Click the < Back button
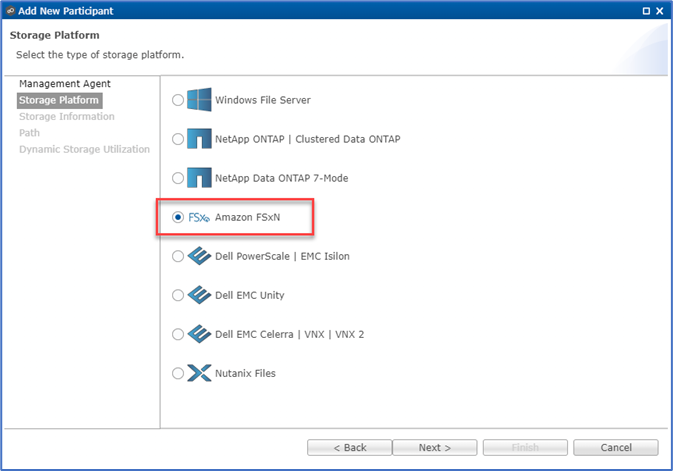The width and height of the screenshot is (673, 471). 349,447
